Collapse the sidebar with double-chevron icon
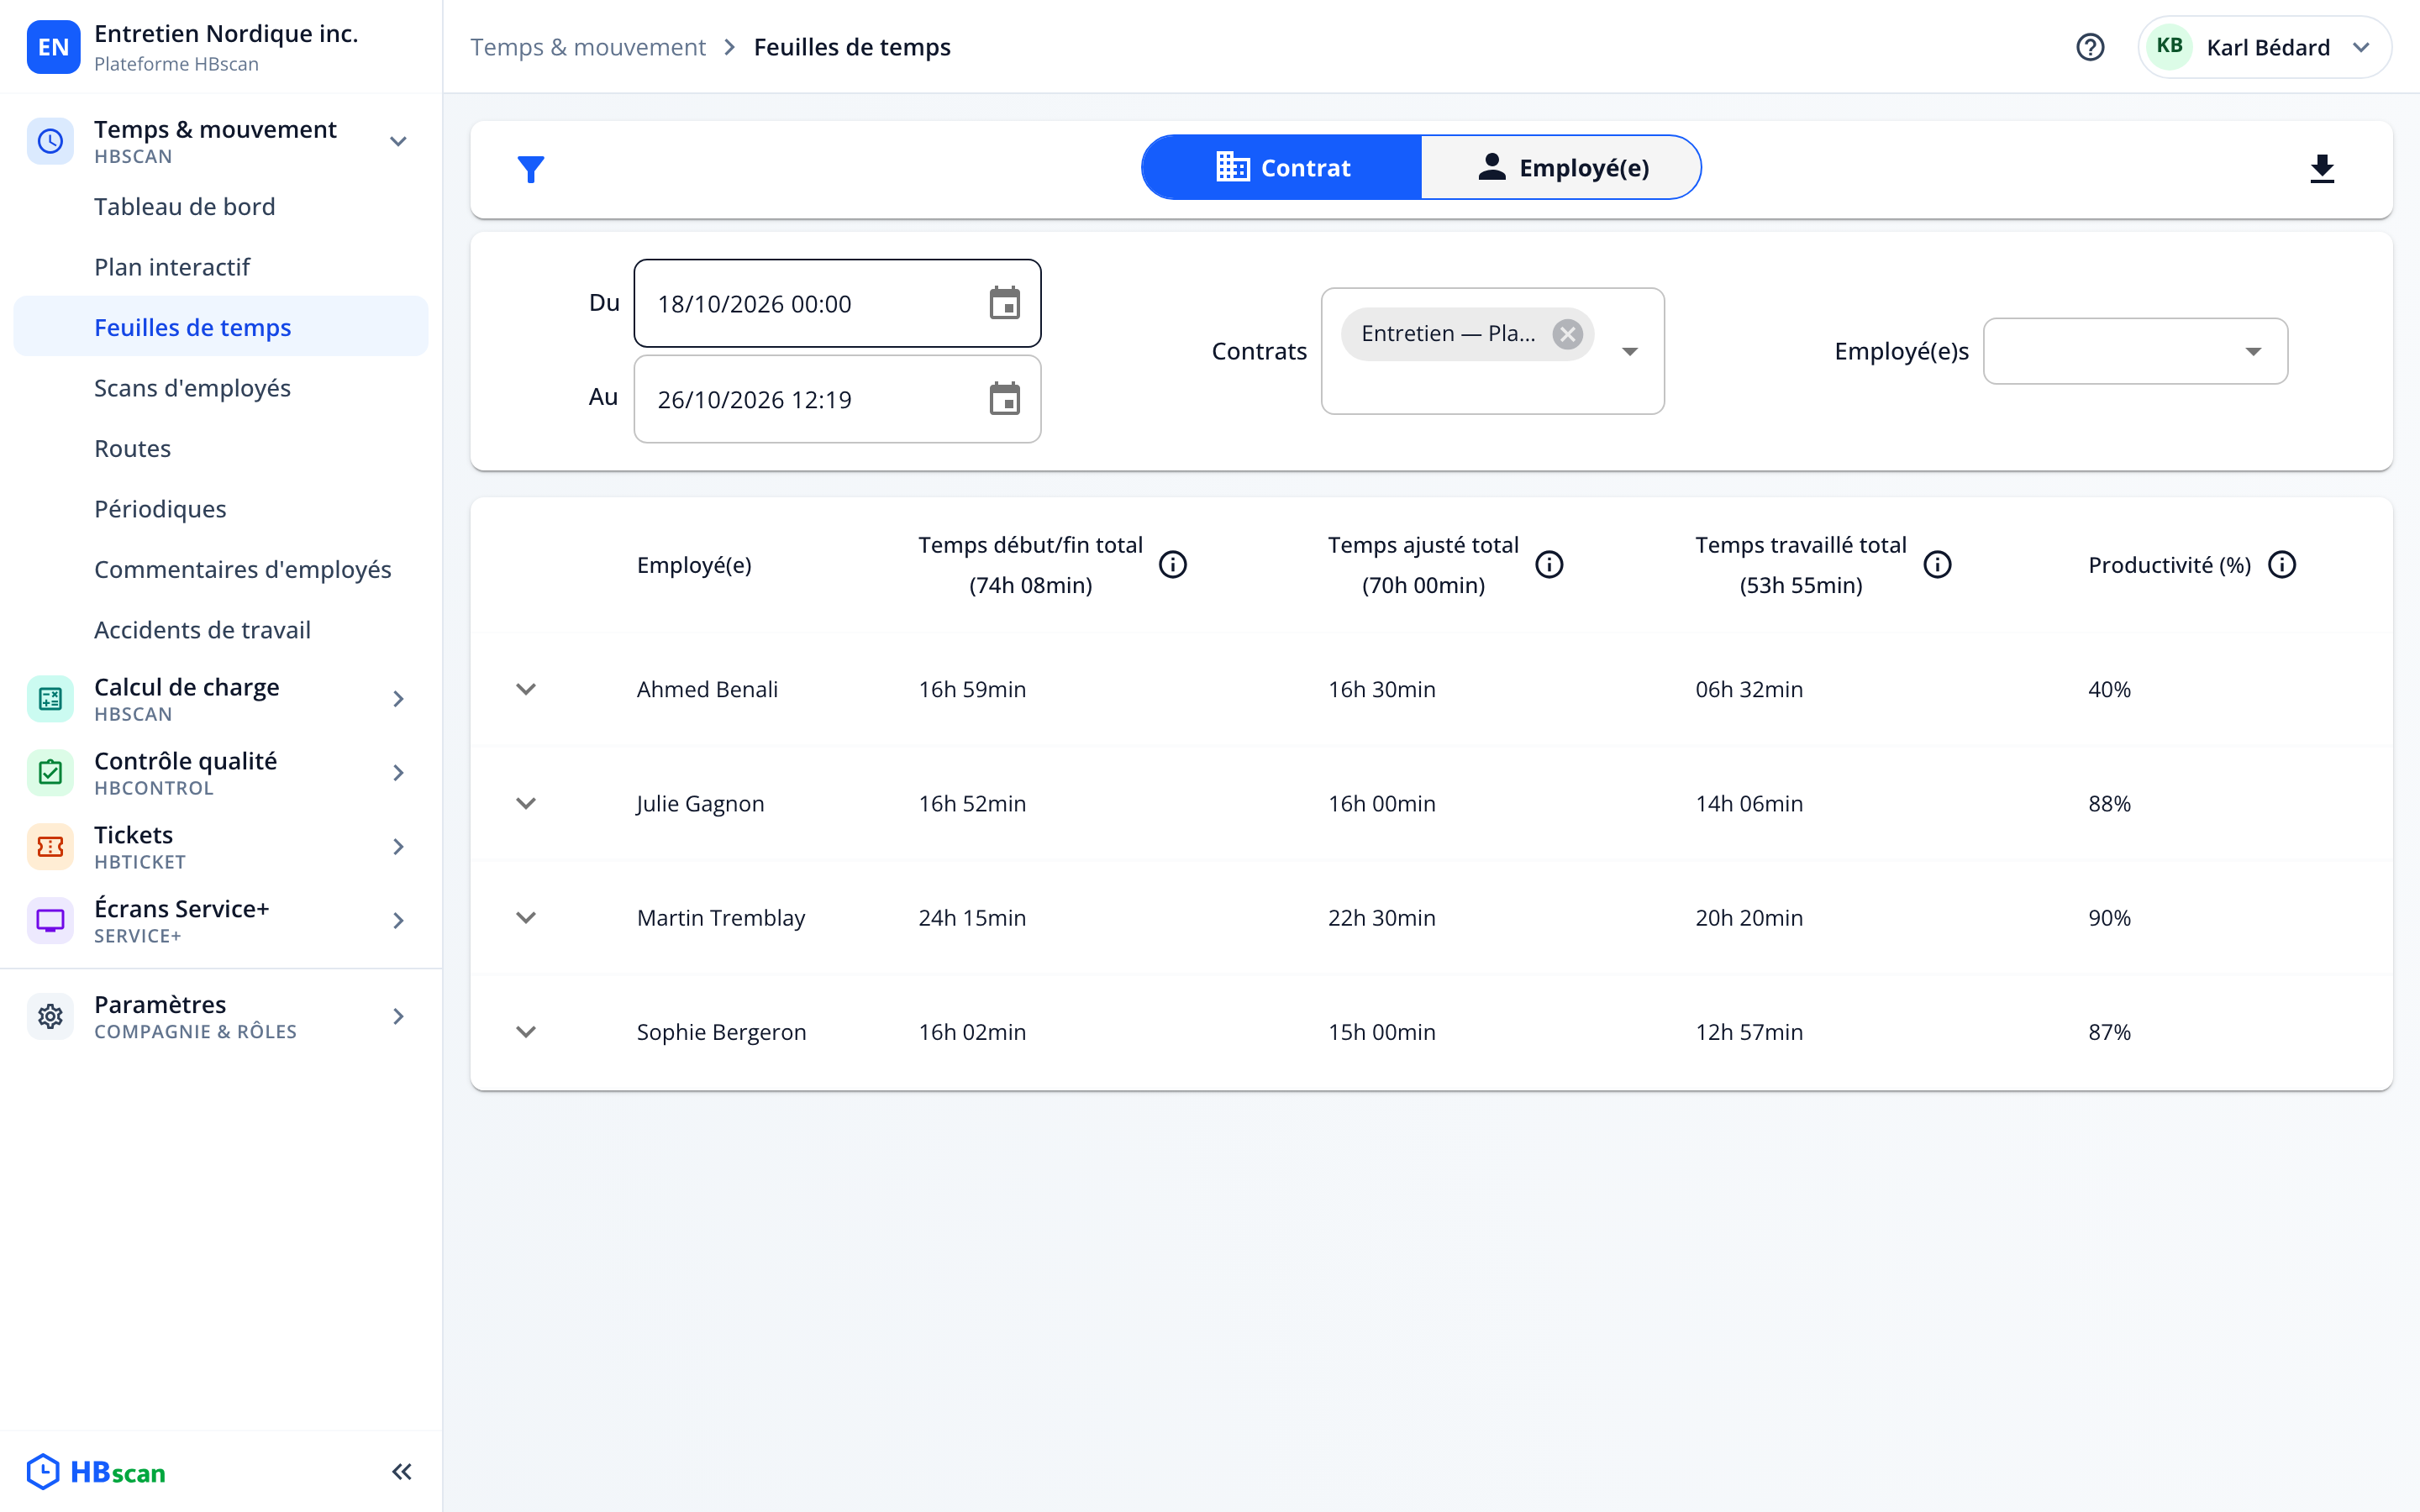The image size is (2420, 1512). [402, 1471]
